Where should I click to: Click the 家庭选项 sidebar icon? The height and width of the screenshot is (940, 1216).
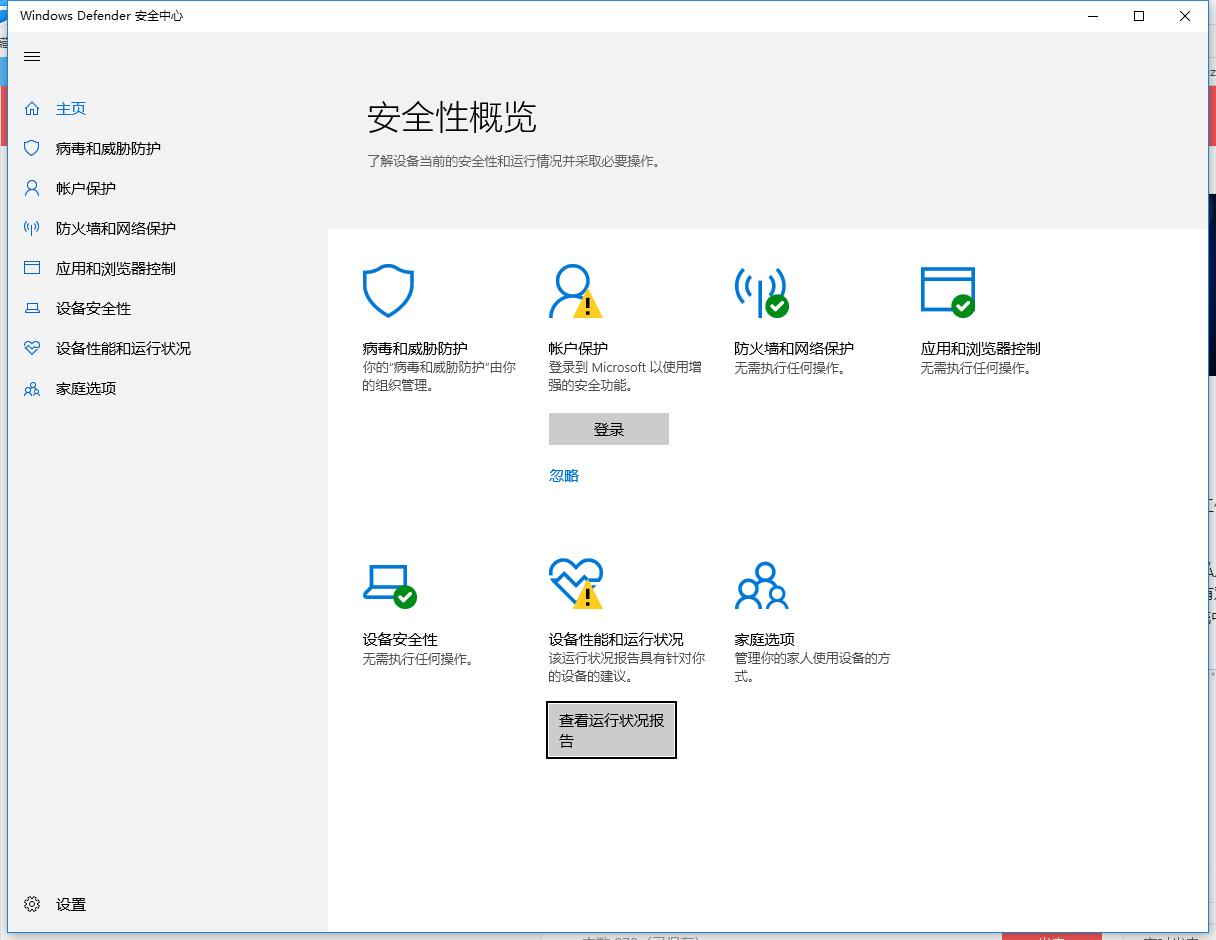tap(31, 388)
